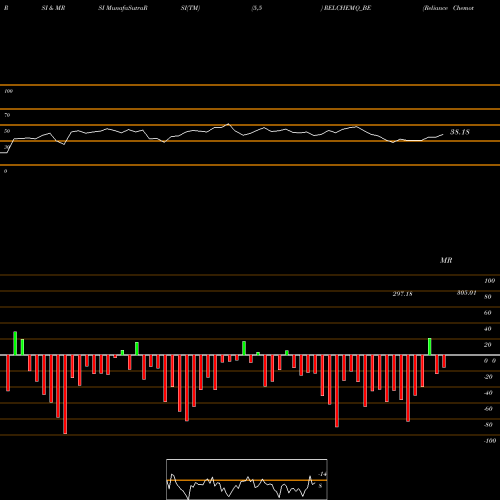500x500 pixels.
Task: Click the 80 label on MR axis
Action: (x=488, y=297)
